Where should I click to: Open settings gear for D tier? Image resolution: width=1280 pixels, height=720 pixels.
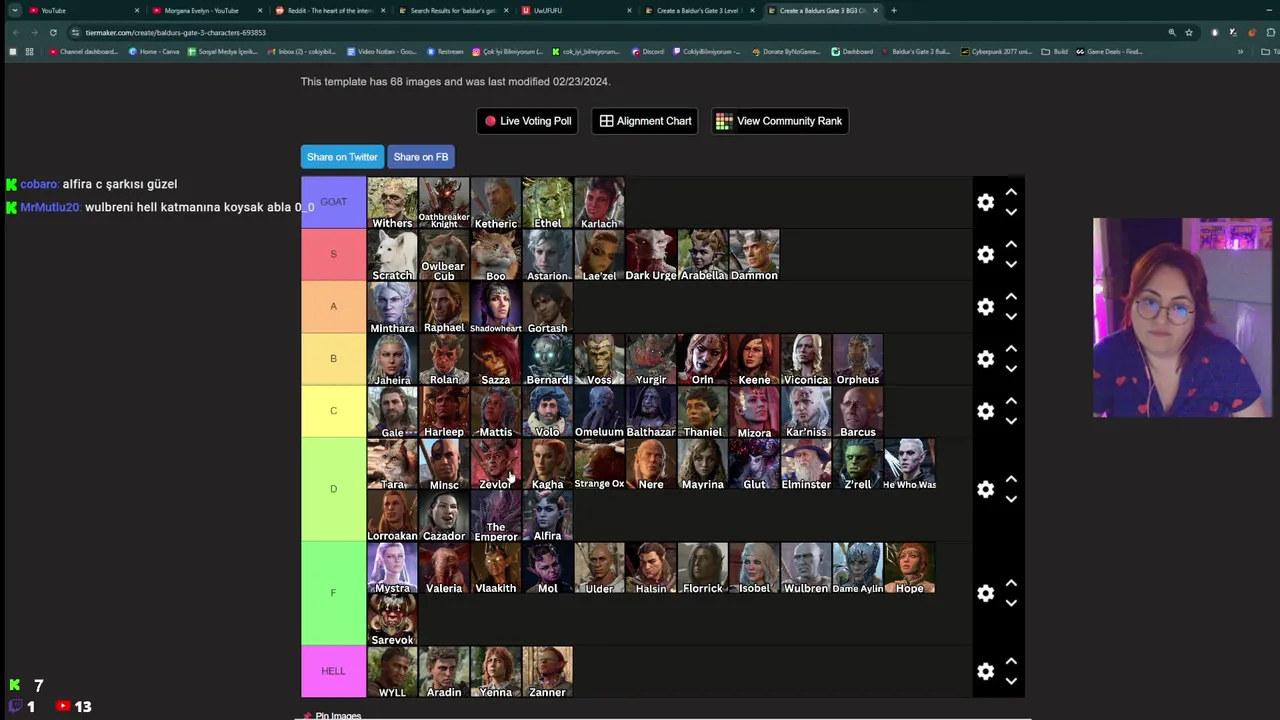985,489
